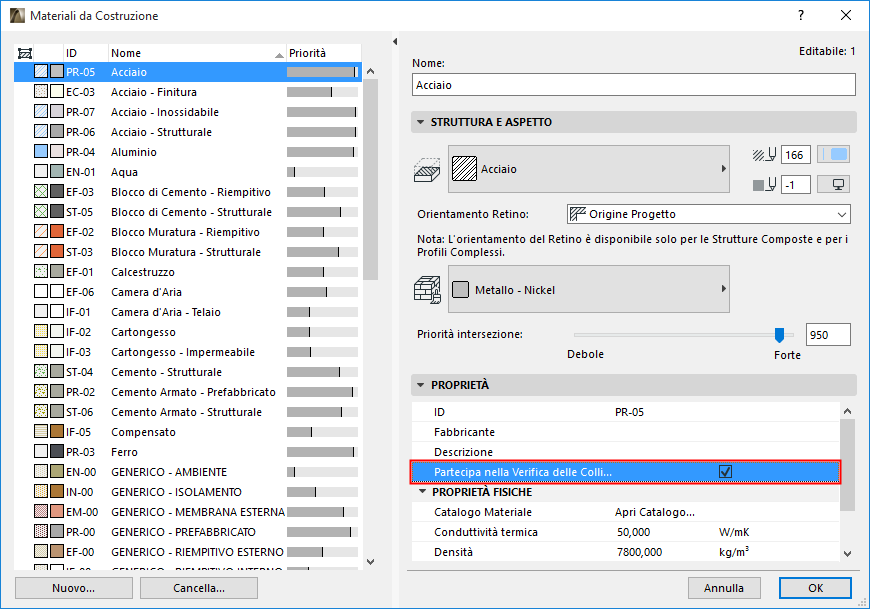This screenshot has height=609, width=870.
Task: Collapse the PROPRIETÀ FISICHE group
Action: [x=423, y=491]
